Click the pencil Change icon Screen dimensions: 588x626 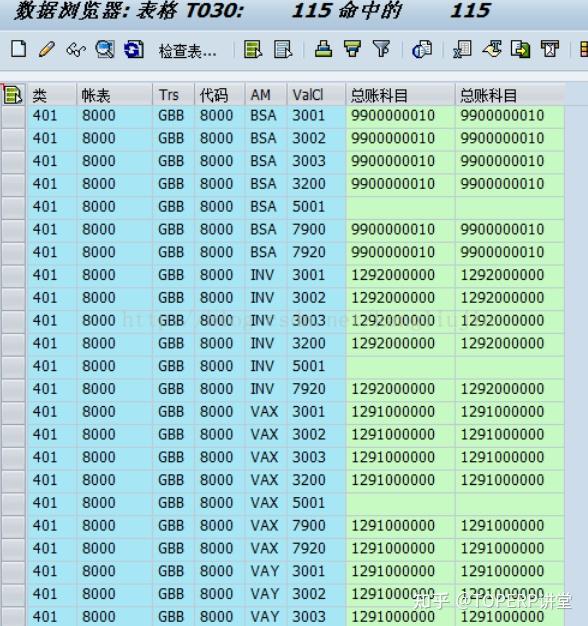[x=47, y=50]
